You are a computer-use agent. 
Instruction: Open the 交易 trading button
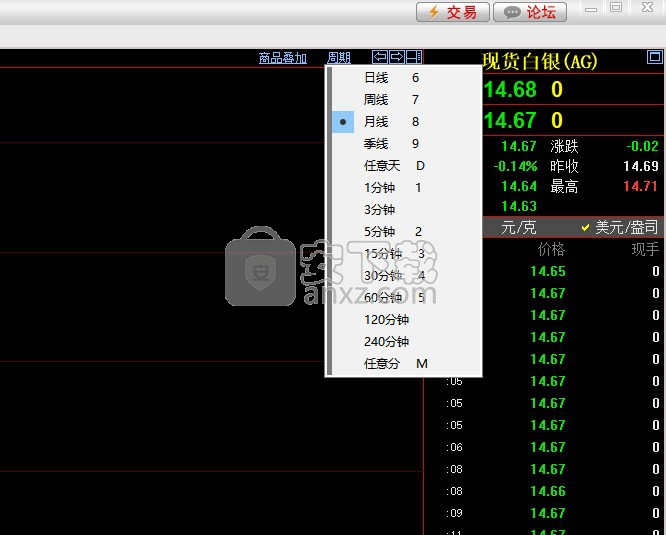pos(452,12)
